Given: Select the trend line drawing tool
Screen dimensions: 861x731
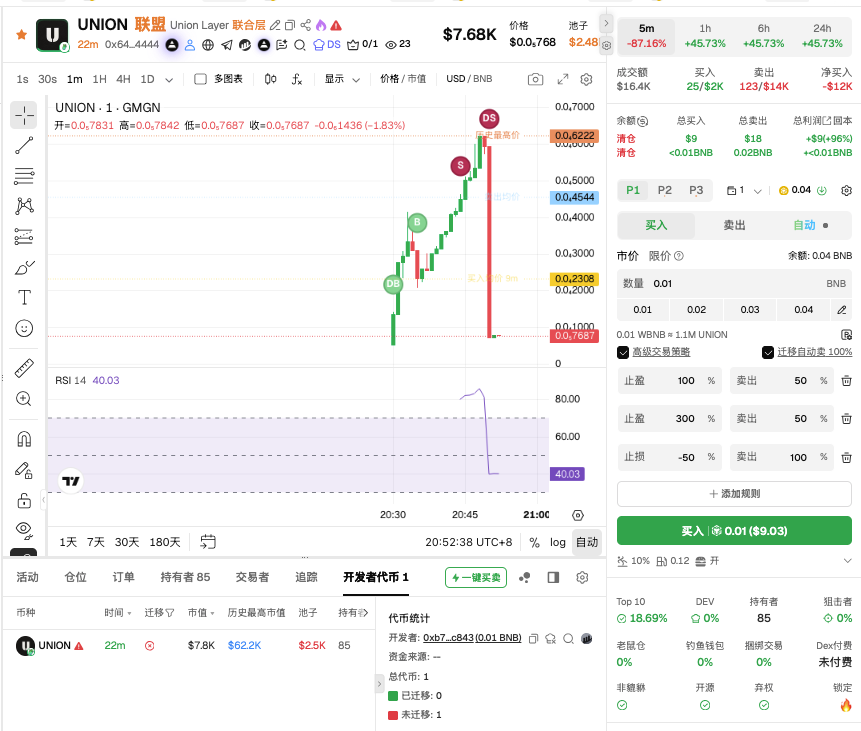Looking at the screenshot, I should point(24,146).
